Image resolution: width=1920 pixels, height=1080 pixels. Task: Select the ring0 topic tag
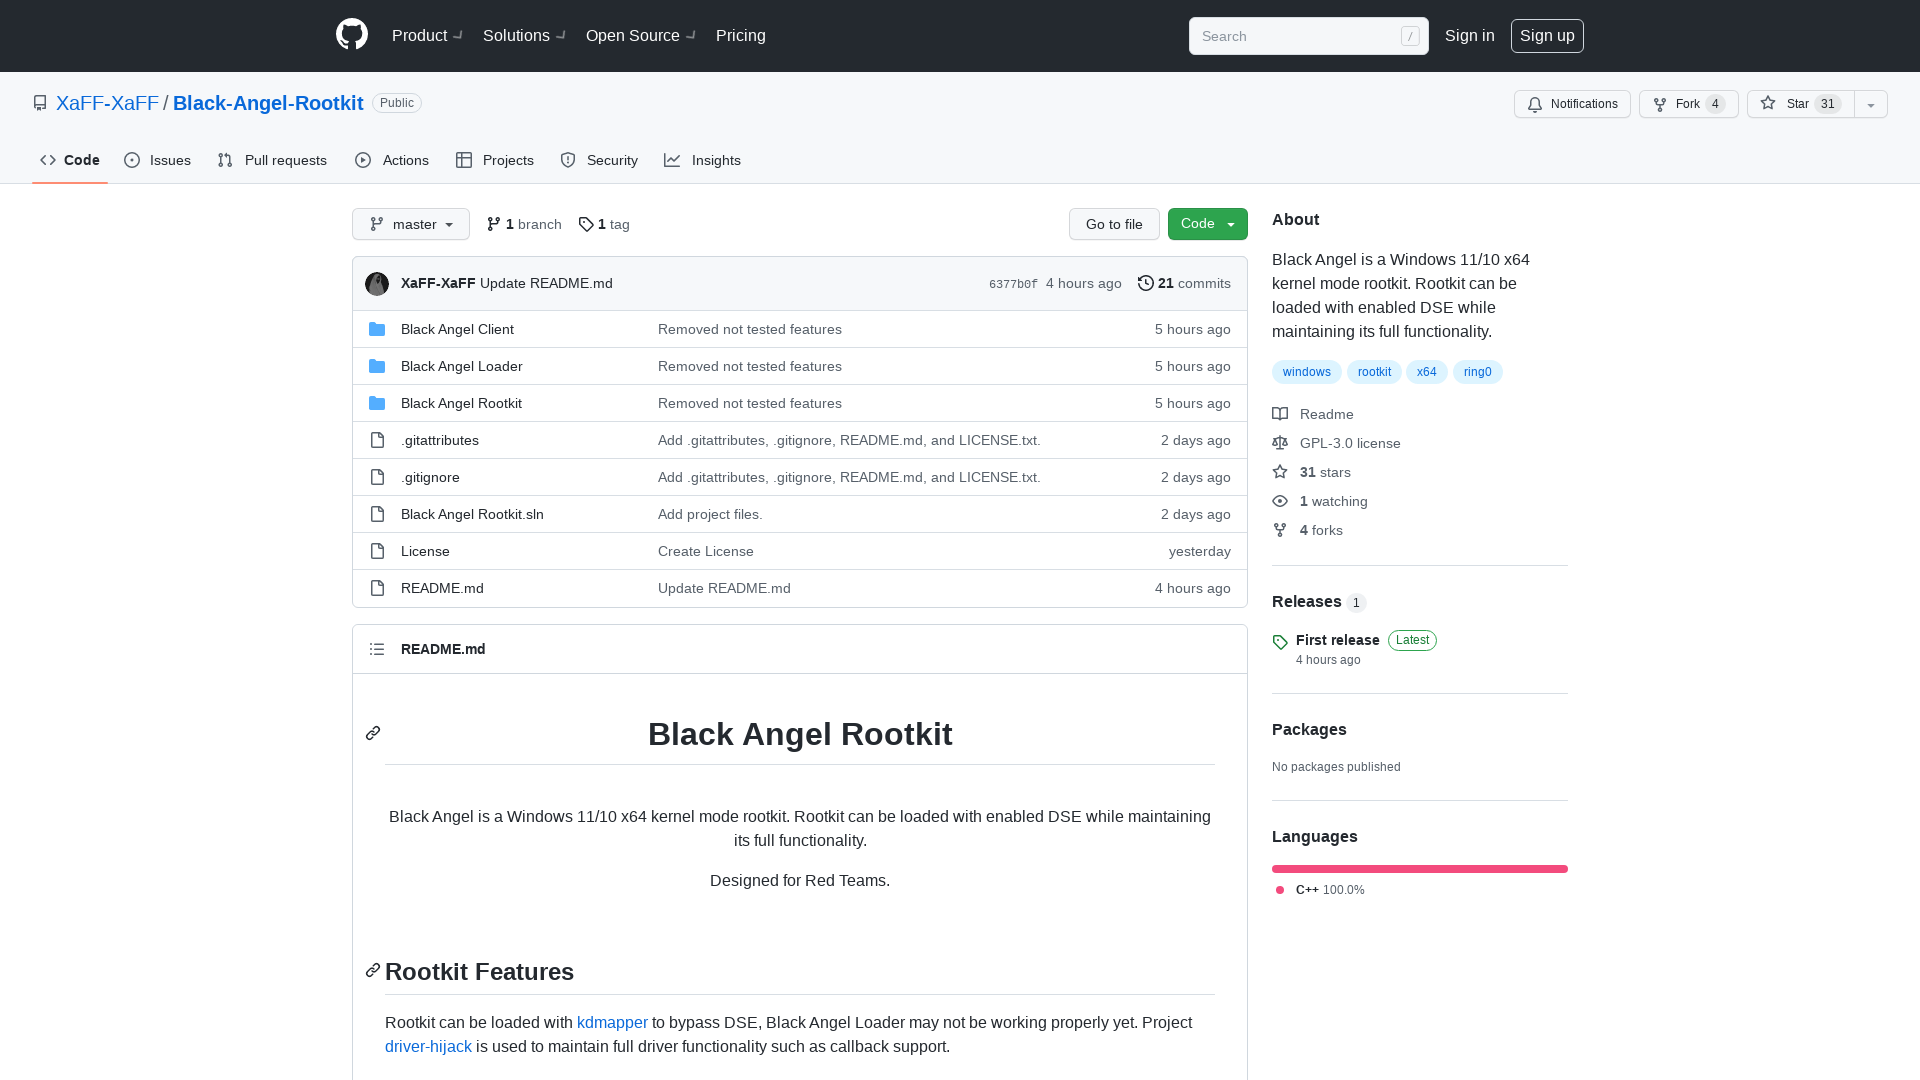point(1477,372)
